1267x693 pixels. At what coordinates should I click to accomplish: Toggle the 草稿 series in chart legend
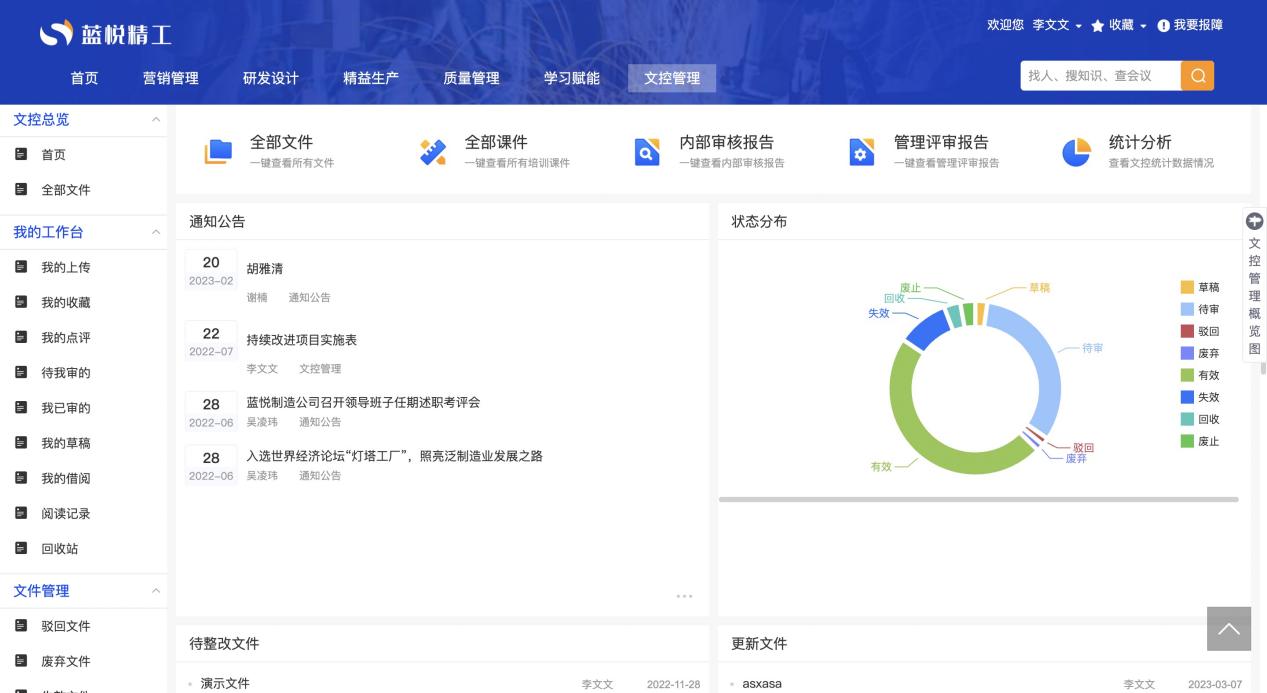[x=1203, y=287]
